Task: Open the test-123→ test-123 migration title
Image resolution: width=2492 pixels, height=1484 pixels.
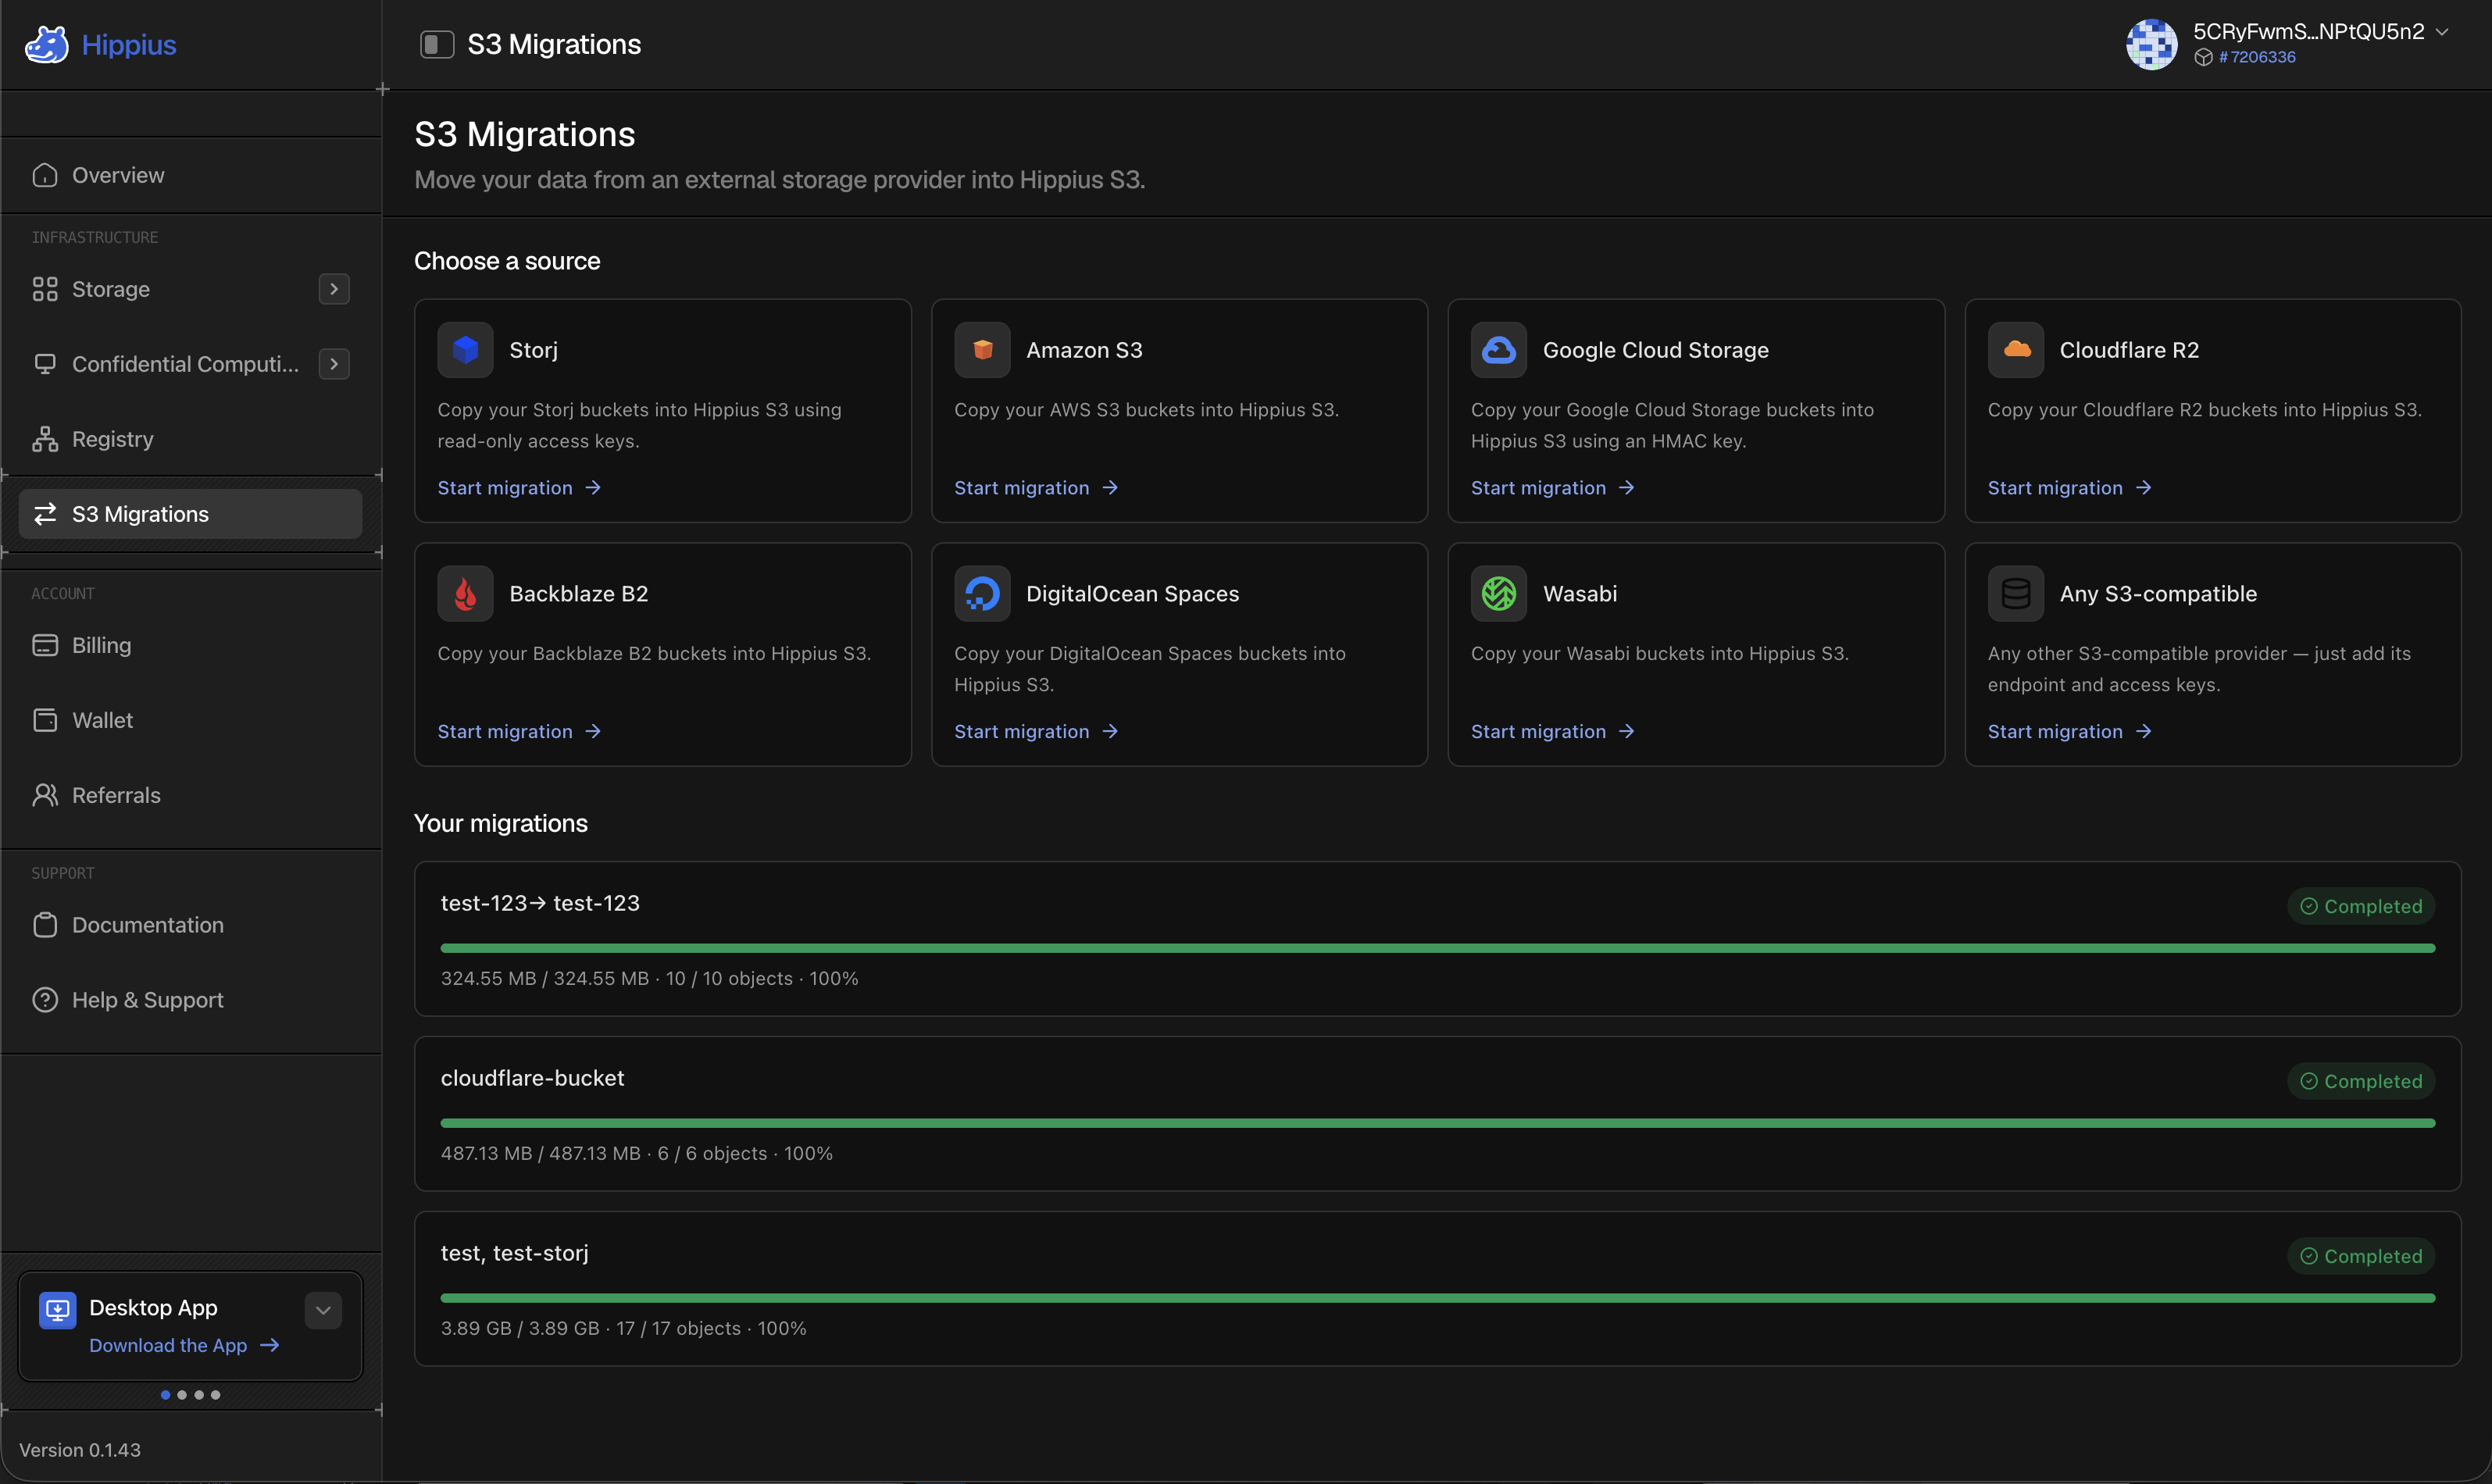Action: tap(540, 903)
